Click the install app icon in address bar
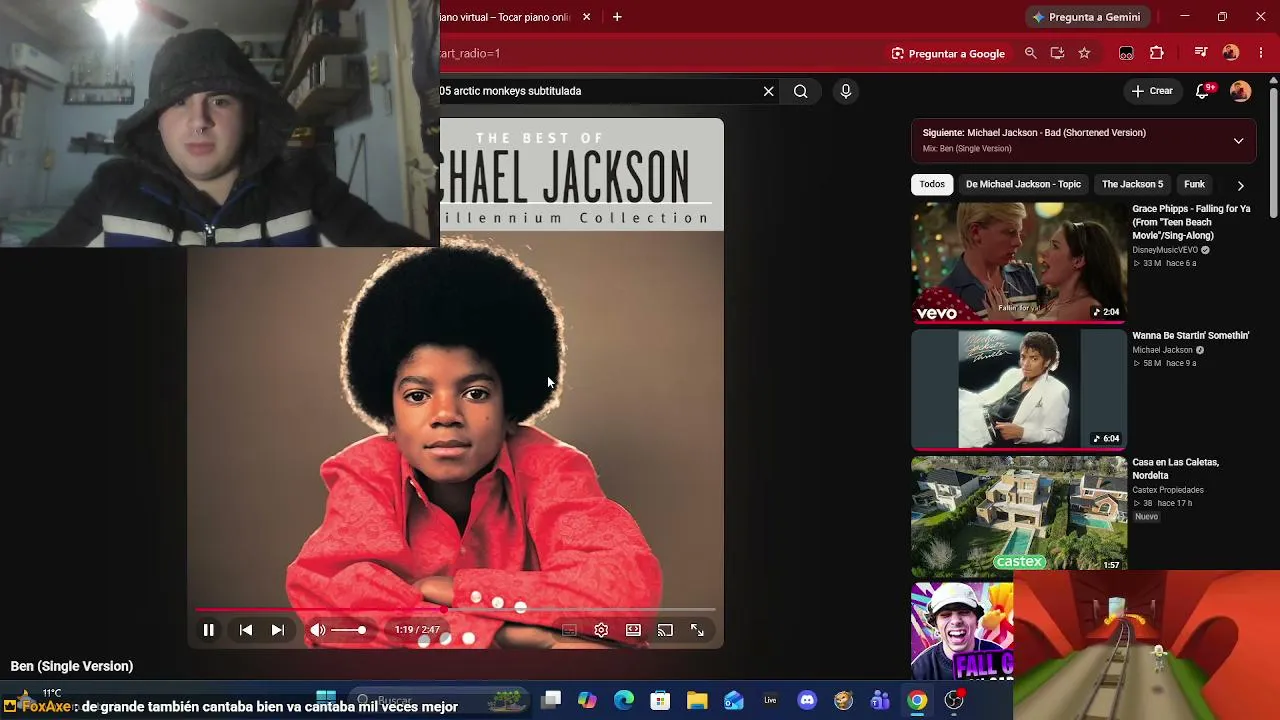This screenshot has width=1280, height=720. (1057, 53)
